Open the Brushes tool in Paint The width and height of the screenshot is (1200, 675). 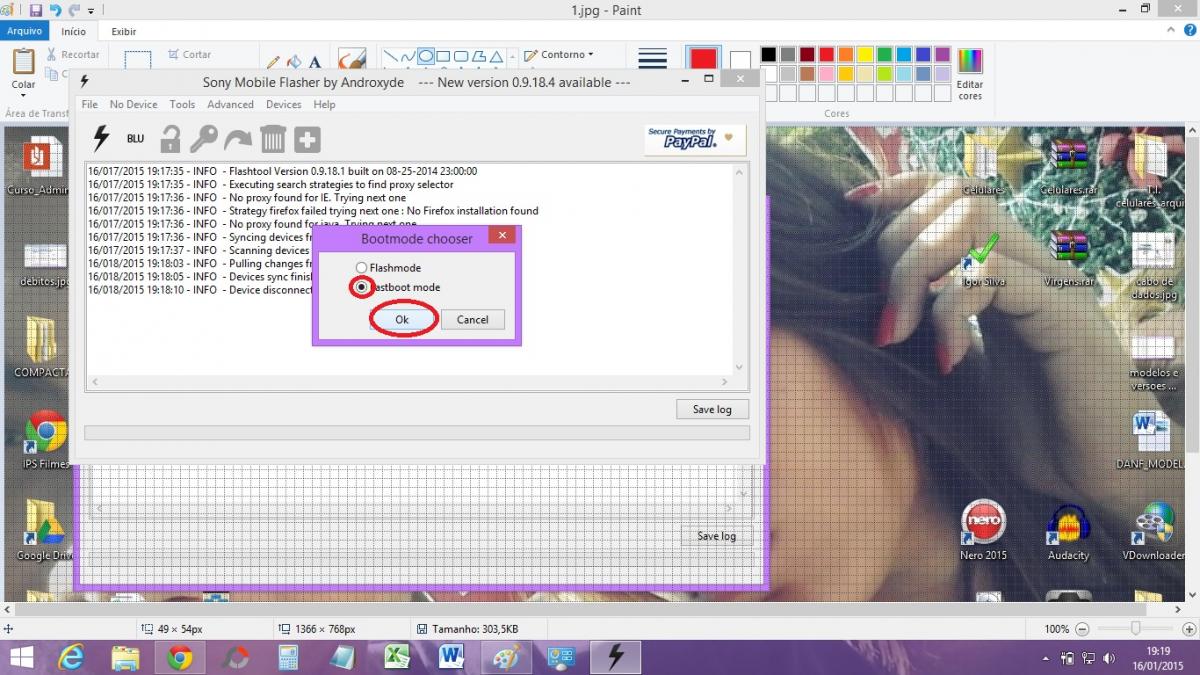[351, 59]
